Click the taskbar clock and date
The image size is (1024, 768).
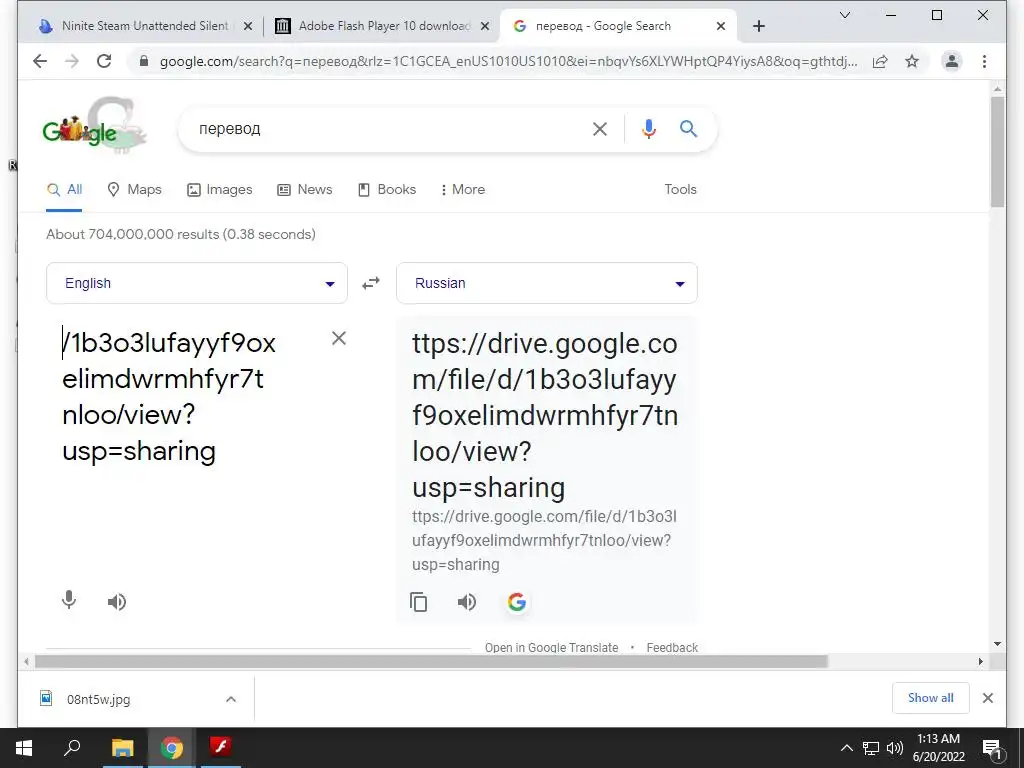pos(938,748)
